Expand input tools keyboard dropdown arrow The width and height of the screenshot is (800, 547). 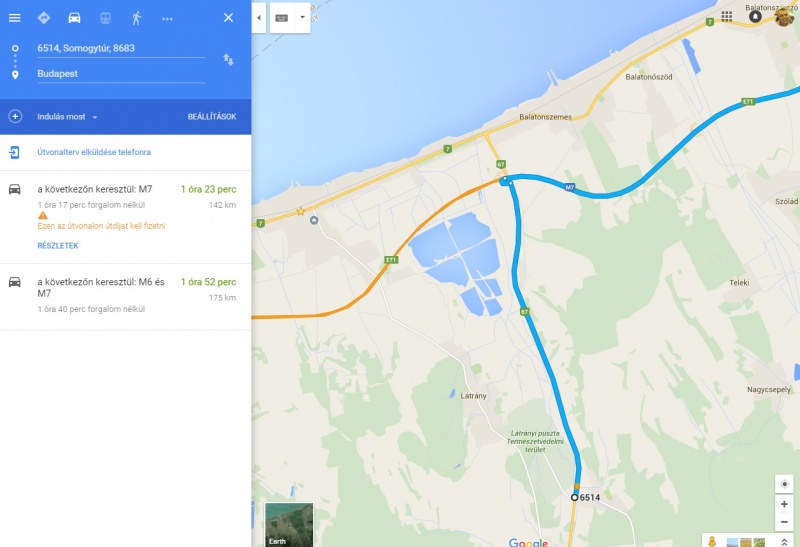[302, 18]
